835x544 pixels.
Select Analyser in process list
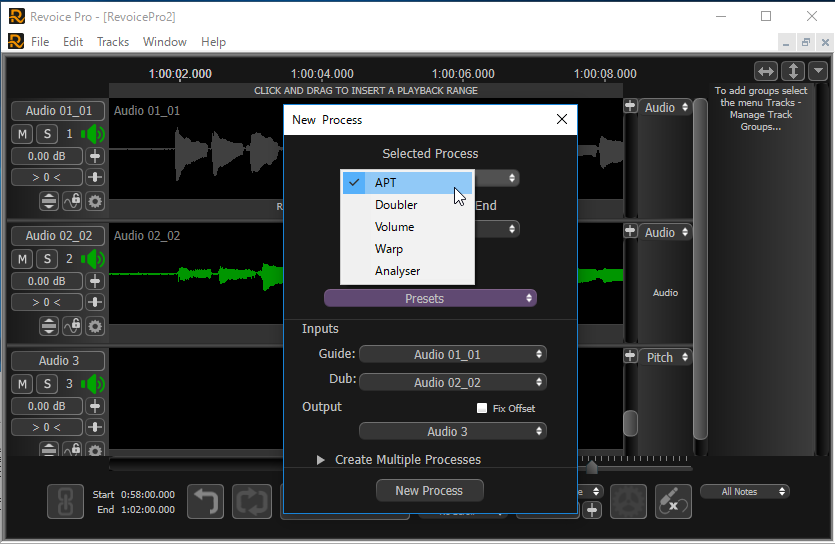(x=407, y=271)
